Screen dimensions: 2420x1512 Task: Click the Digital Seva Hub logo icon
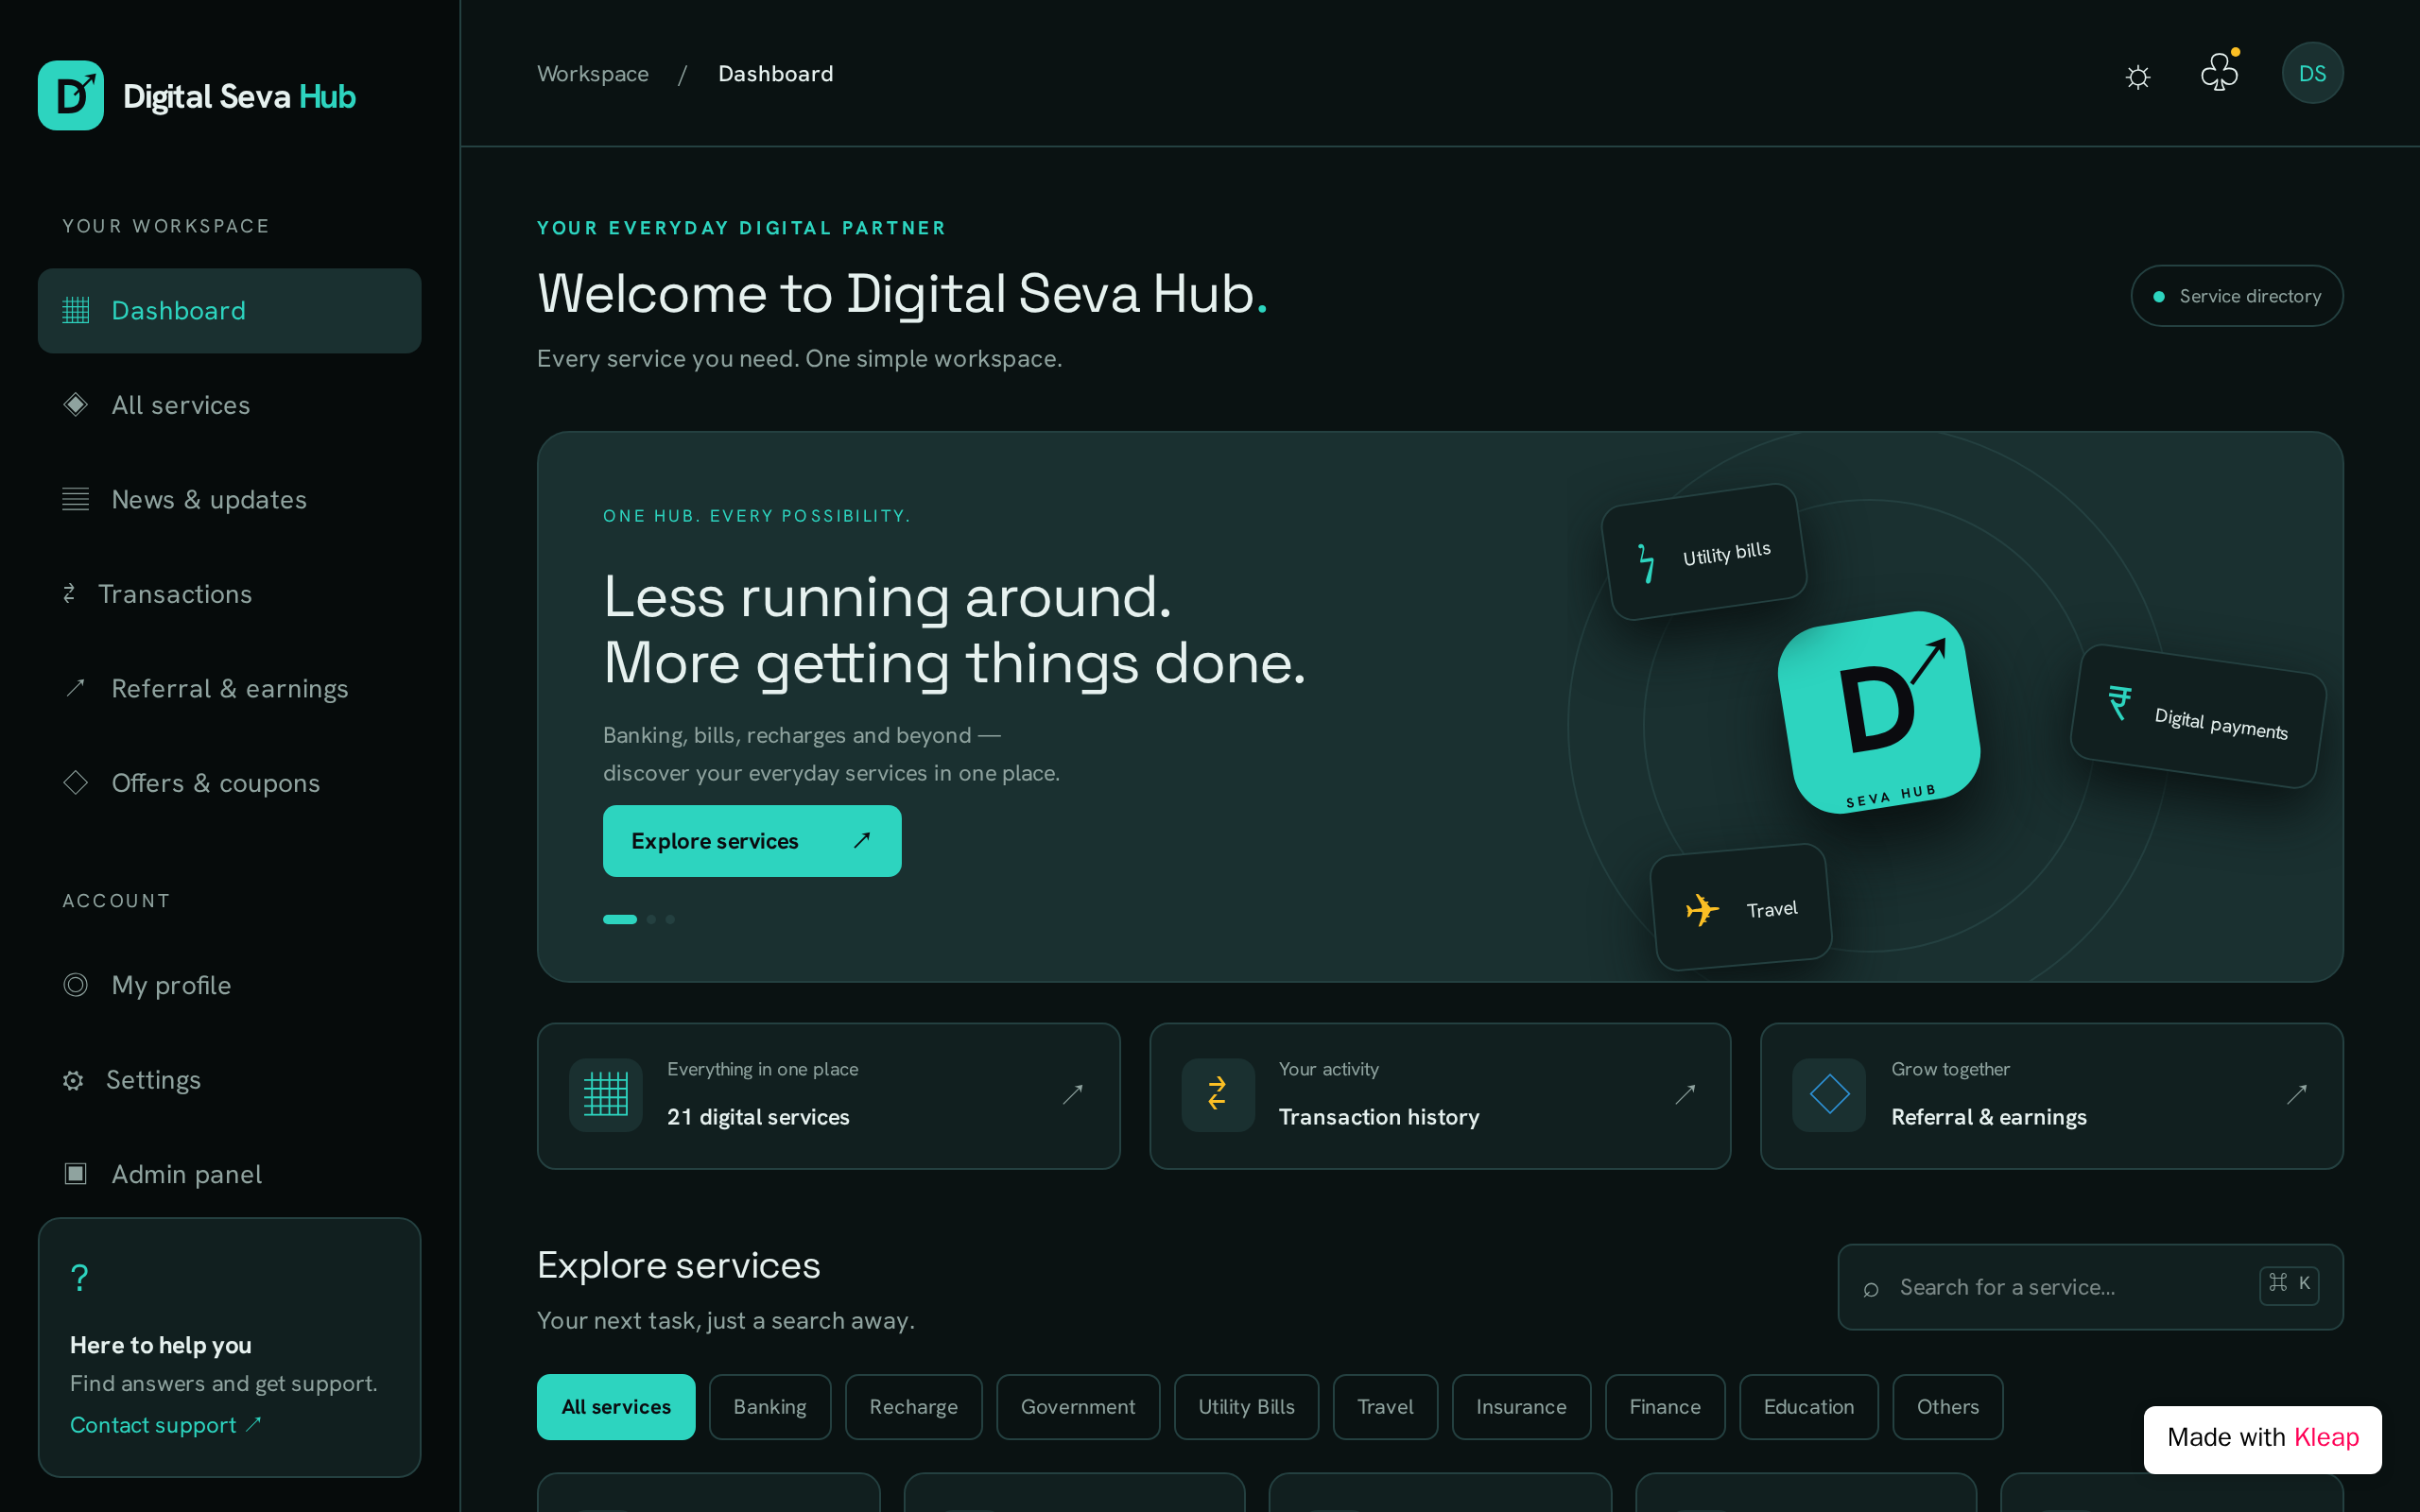click(71, 95)
